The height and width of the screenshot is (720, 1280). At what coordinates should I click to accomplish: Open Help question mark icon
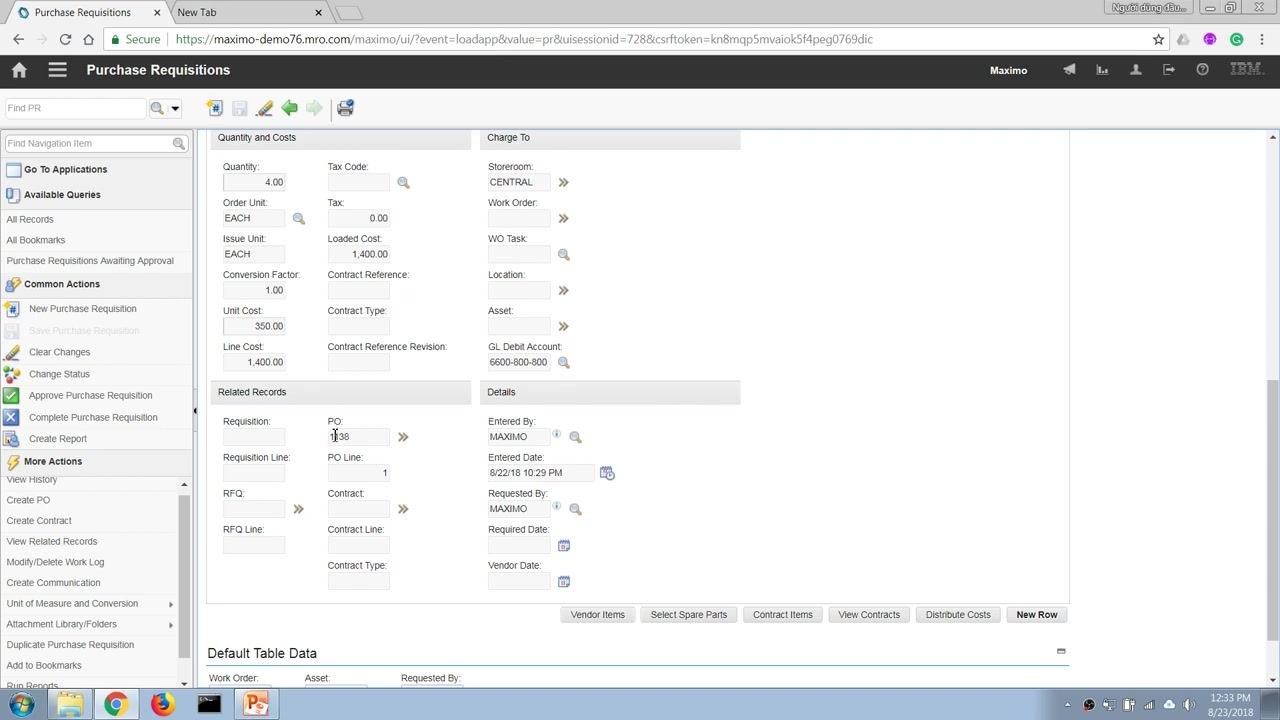(1202, 70)
